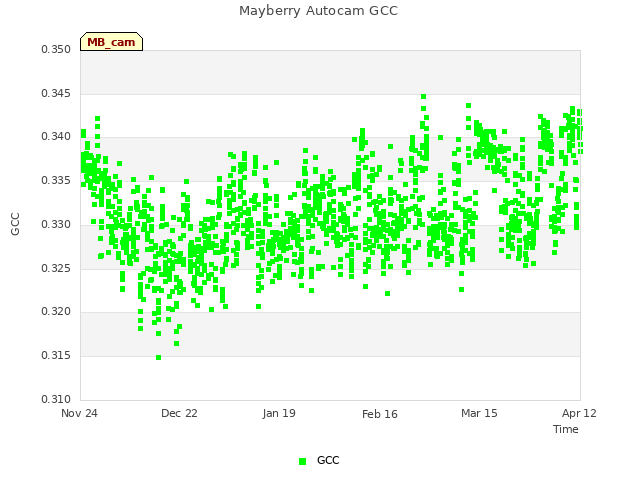This screenshot has width=640, height=480.
Task: Select the 0.320 y-axis tick label
Action: [x=56, y=311]
